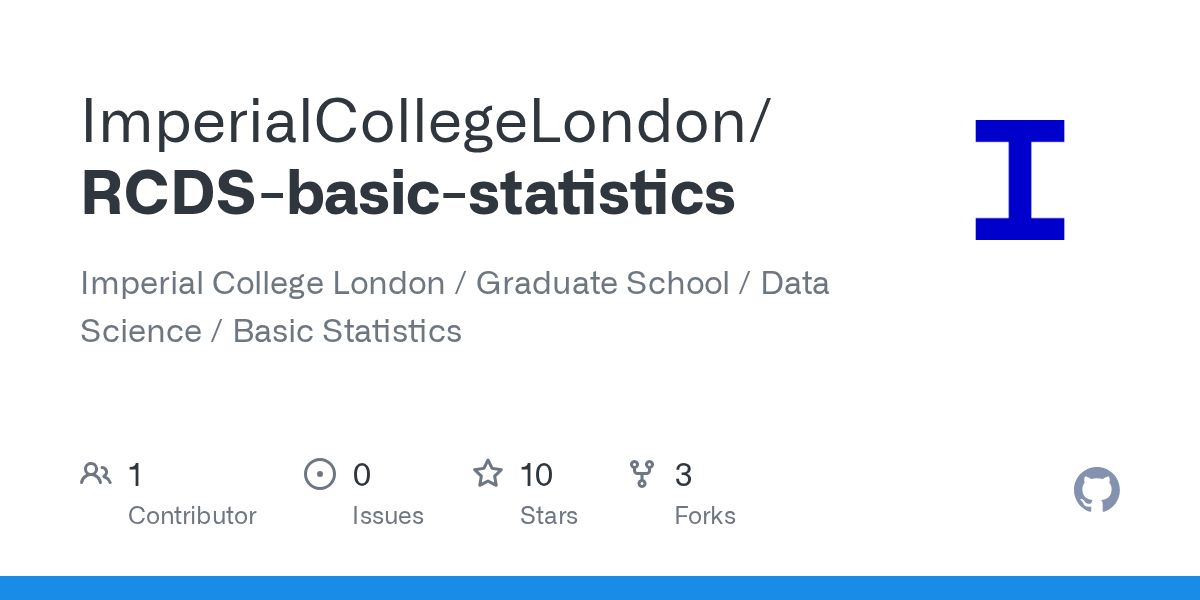Image resolution: width=1200 pixels, height=600 pixels.
Task: Open the ImperialCollegeLondon owner name
Action: (425, 122)
